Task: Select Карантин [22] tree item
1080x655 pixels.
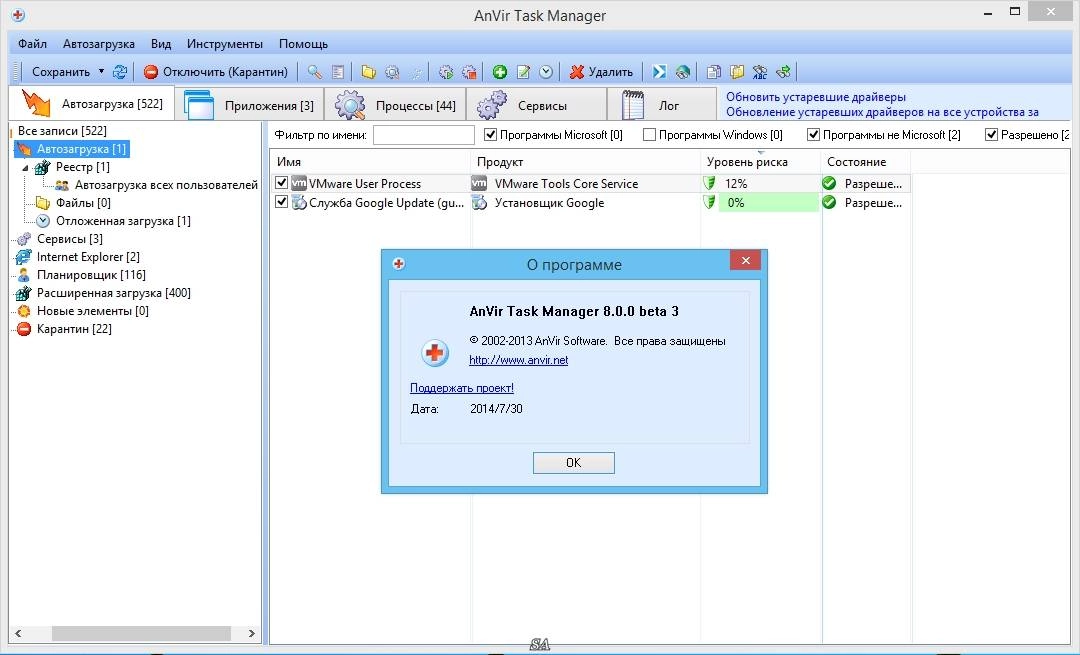Action: click(x=74, y=329)
